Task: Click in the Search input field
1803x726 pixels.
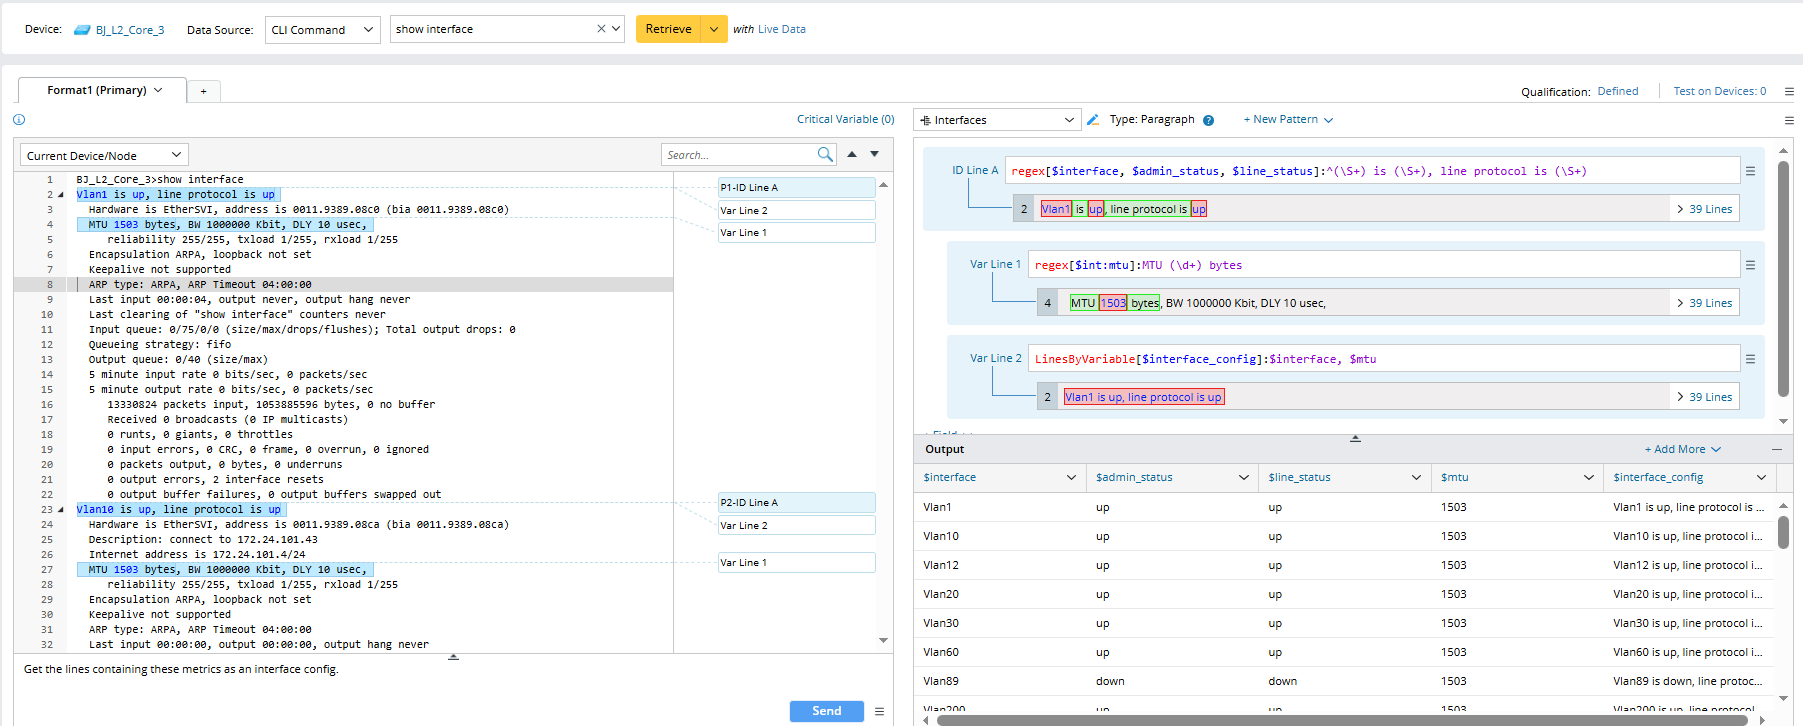Action: [738, 155]
